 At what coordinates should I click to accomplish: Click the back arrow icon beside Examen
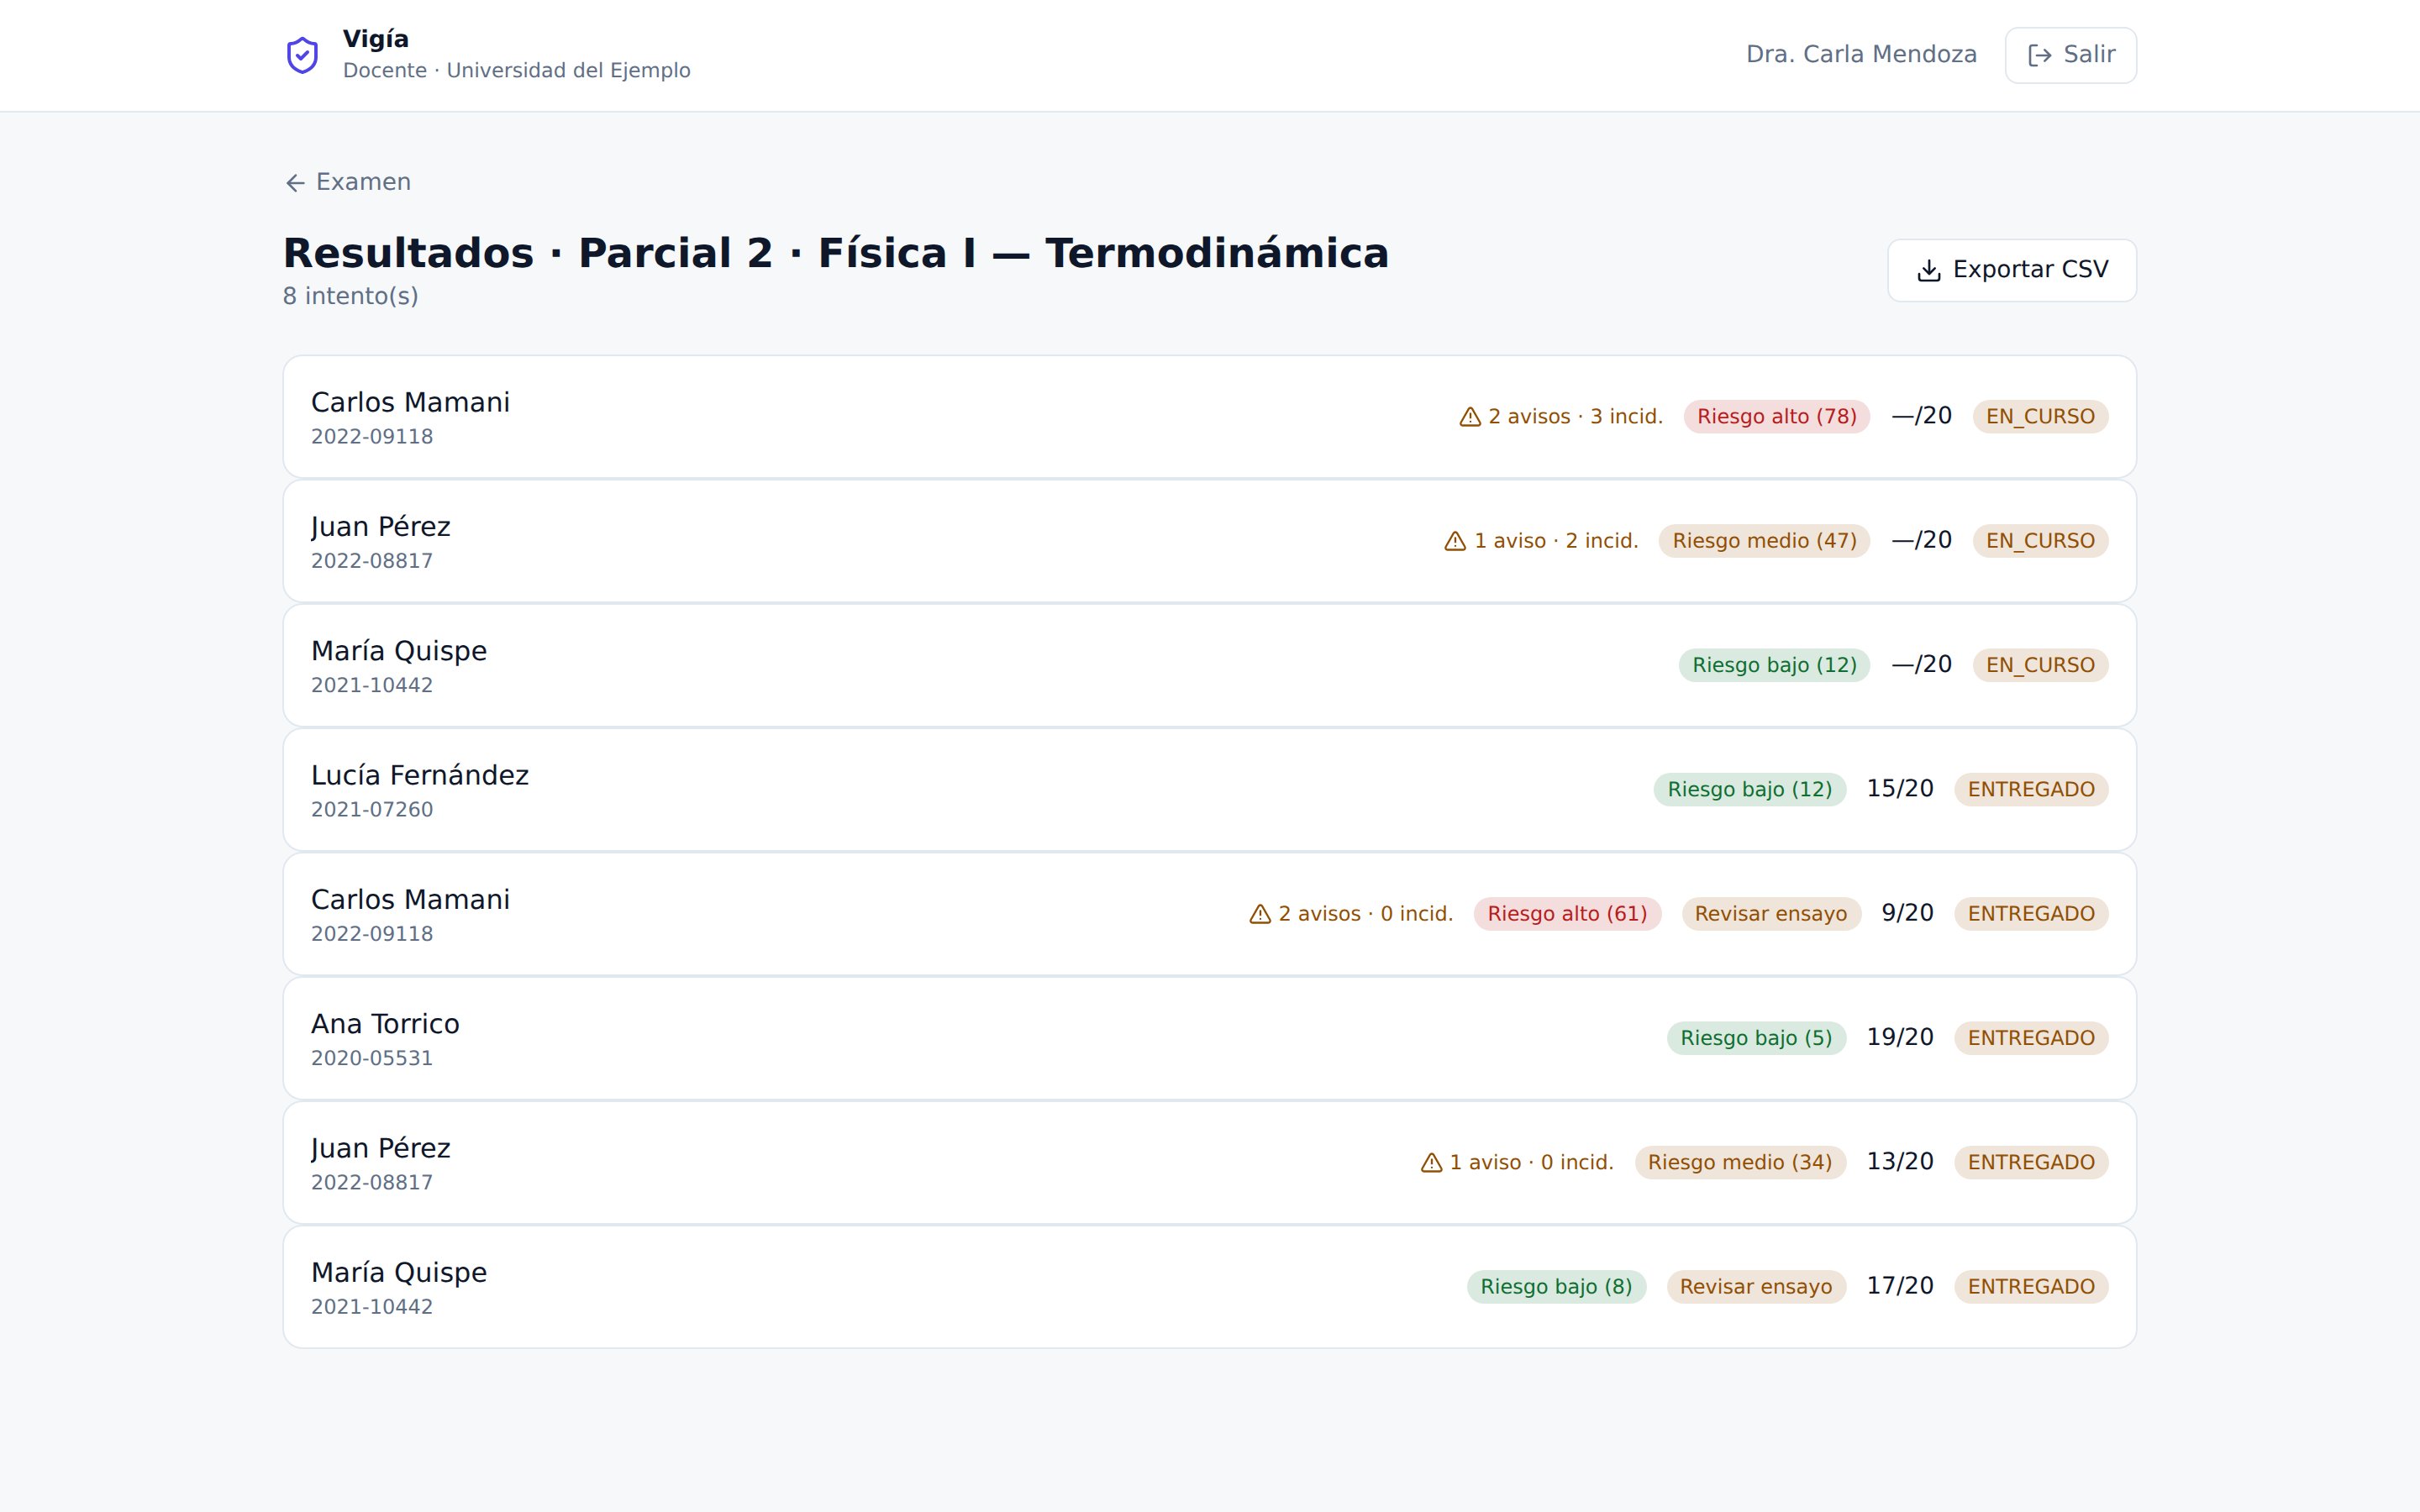coord(295,183)
